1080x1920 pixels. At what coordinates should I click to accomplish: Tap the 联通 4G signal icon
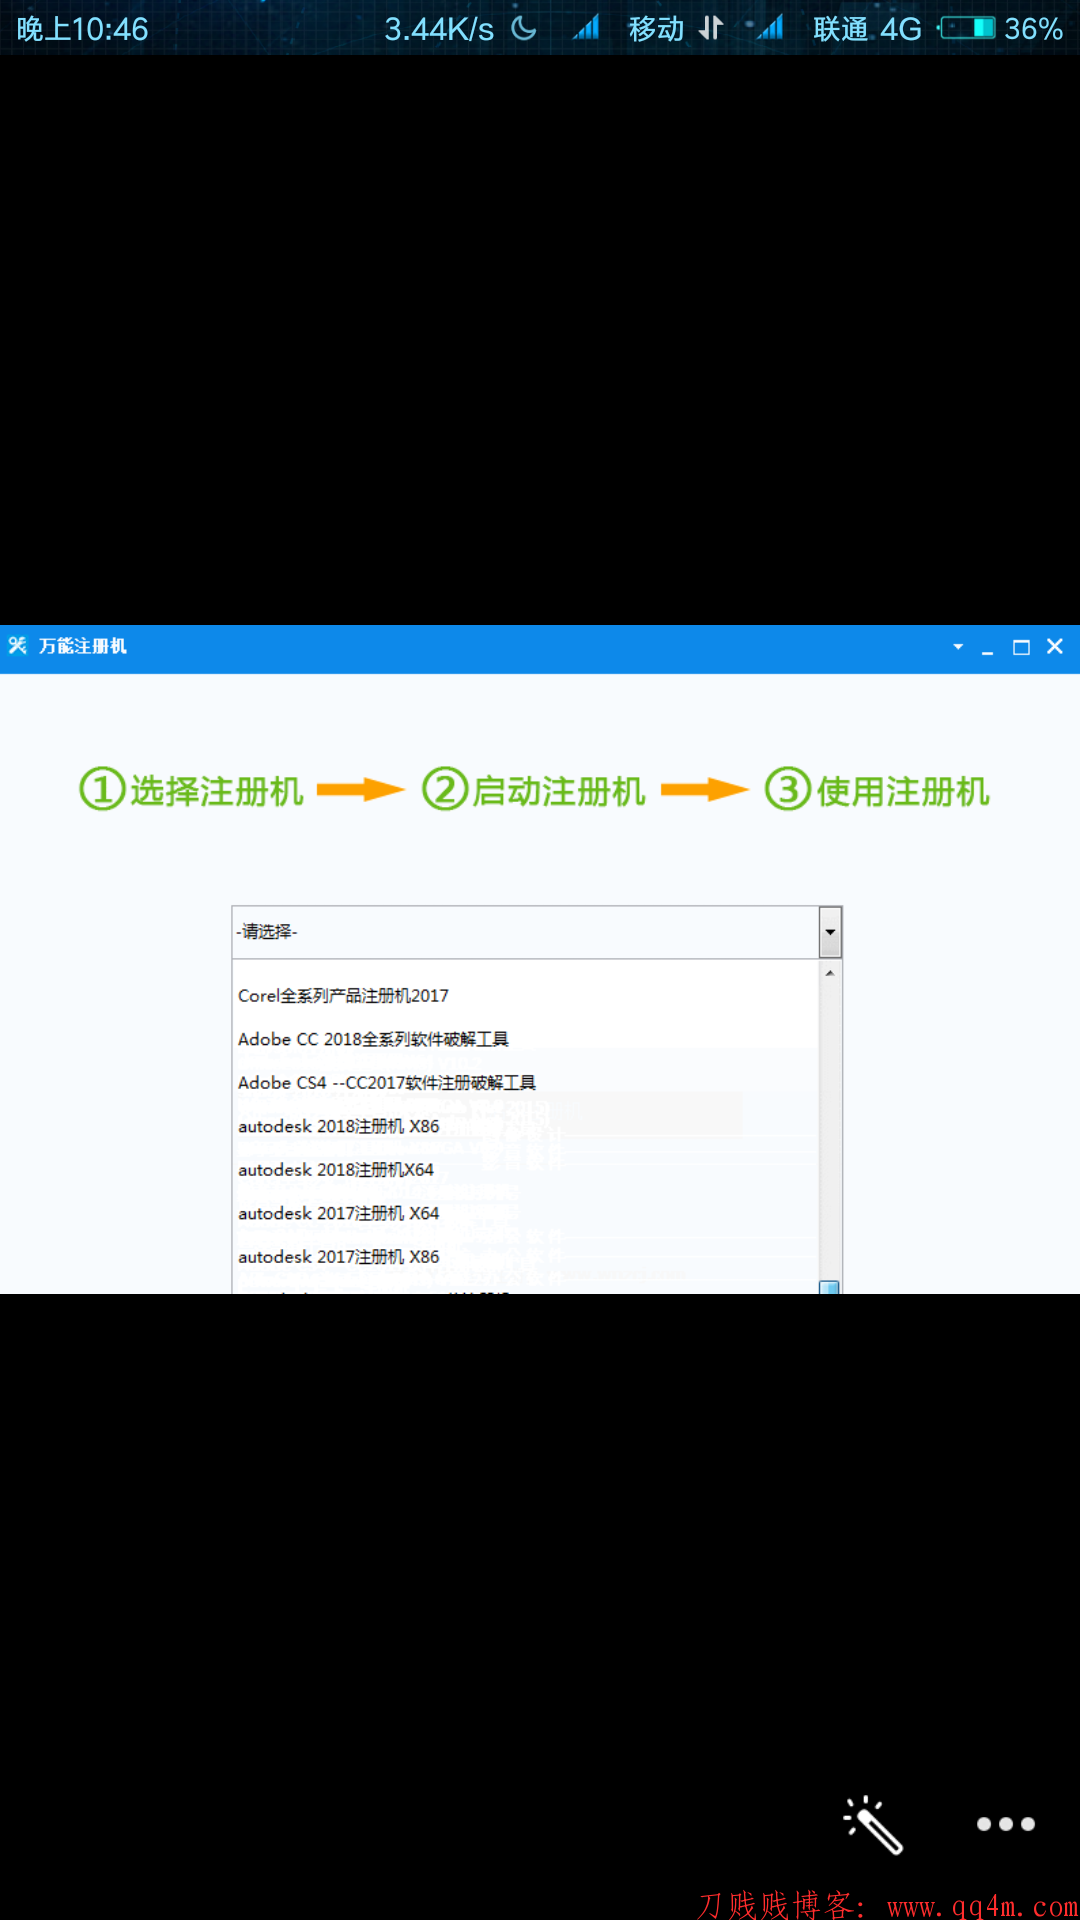769,28
